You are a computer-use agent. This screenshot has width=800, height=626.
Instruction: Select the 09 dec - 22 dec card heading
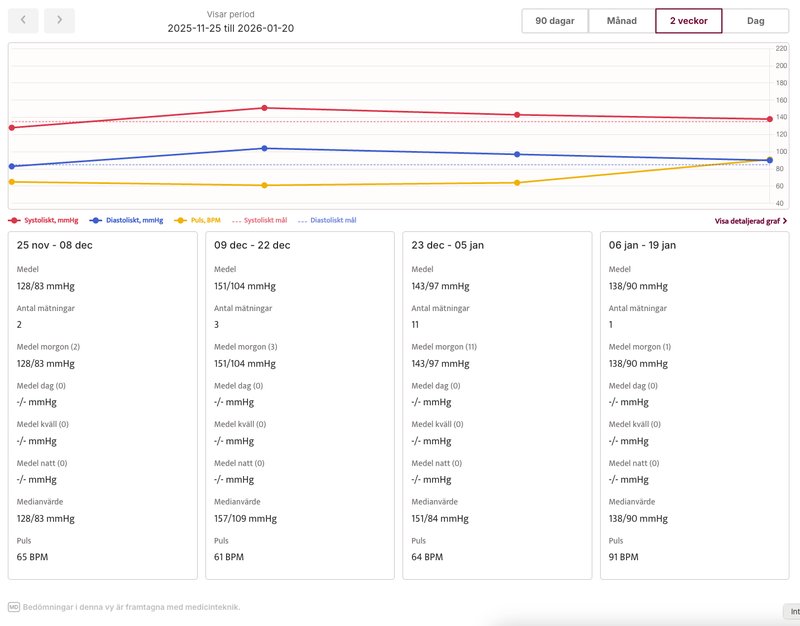coord(252,245)
